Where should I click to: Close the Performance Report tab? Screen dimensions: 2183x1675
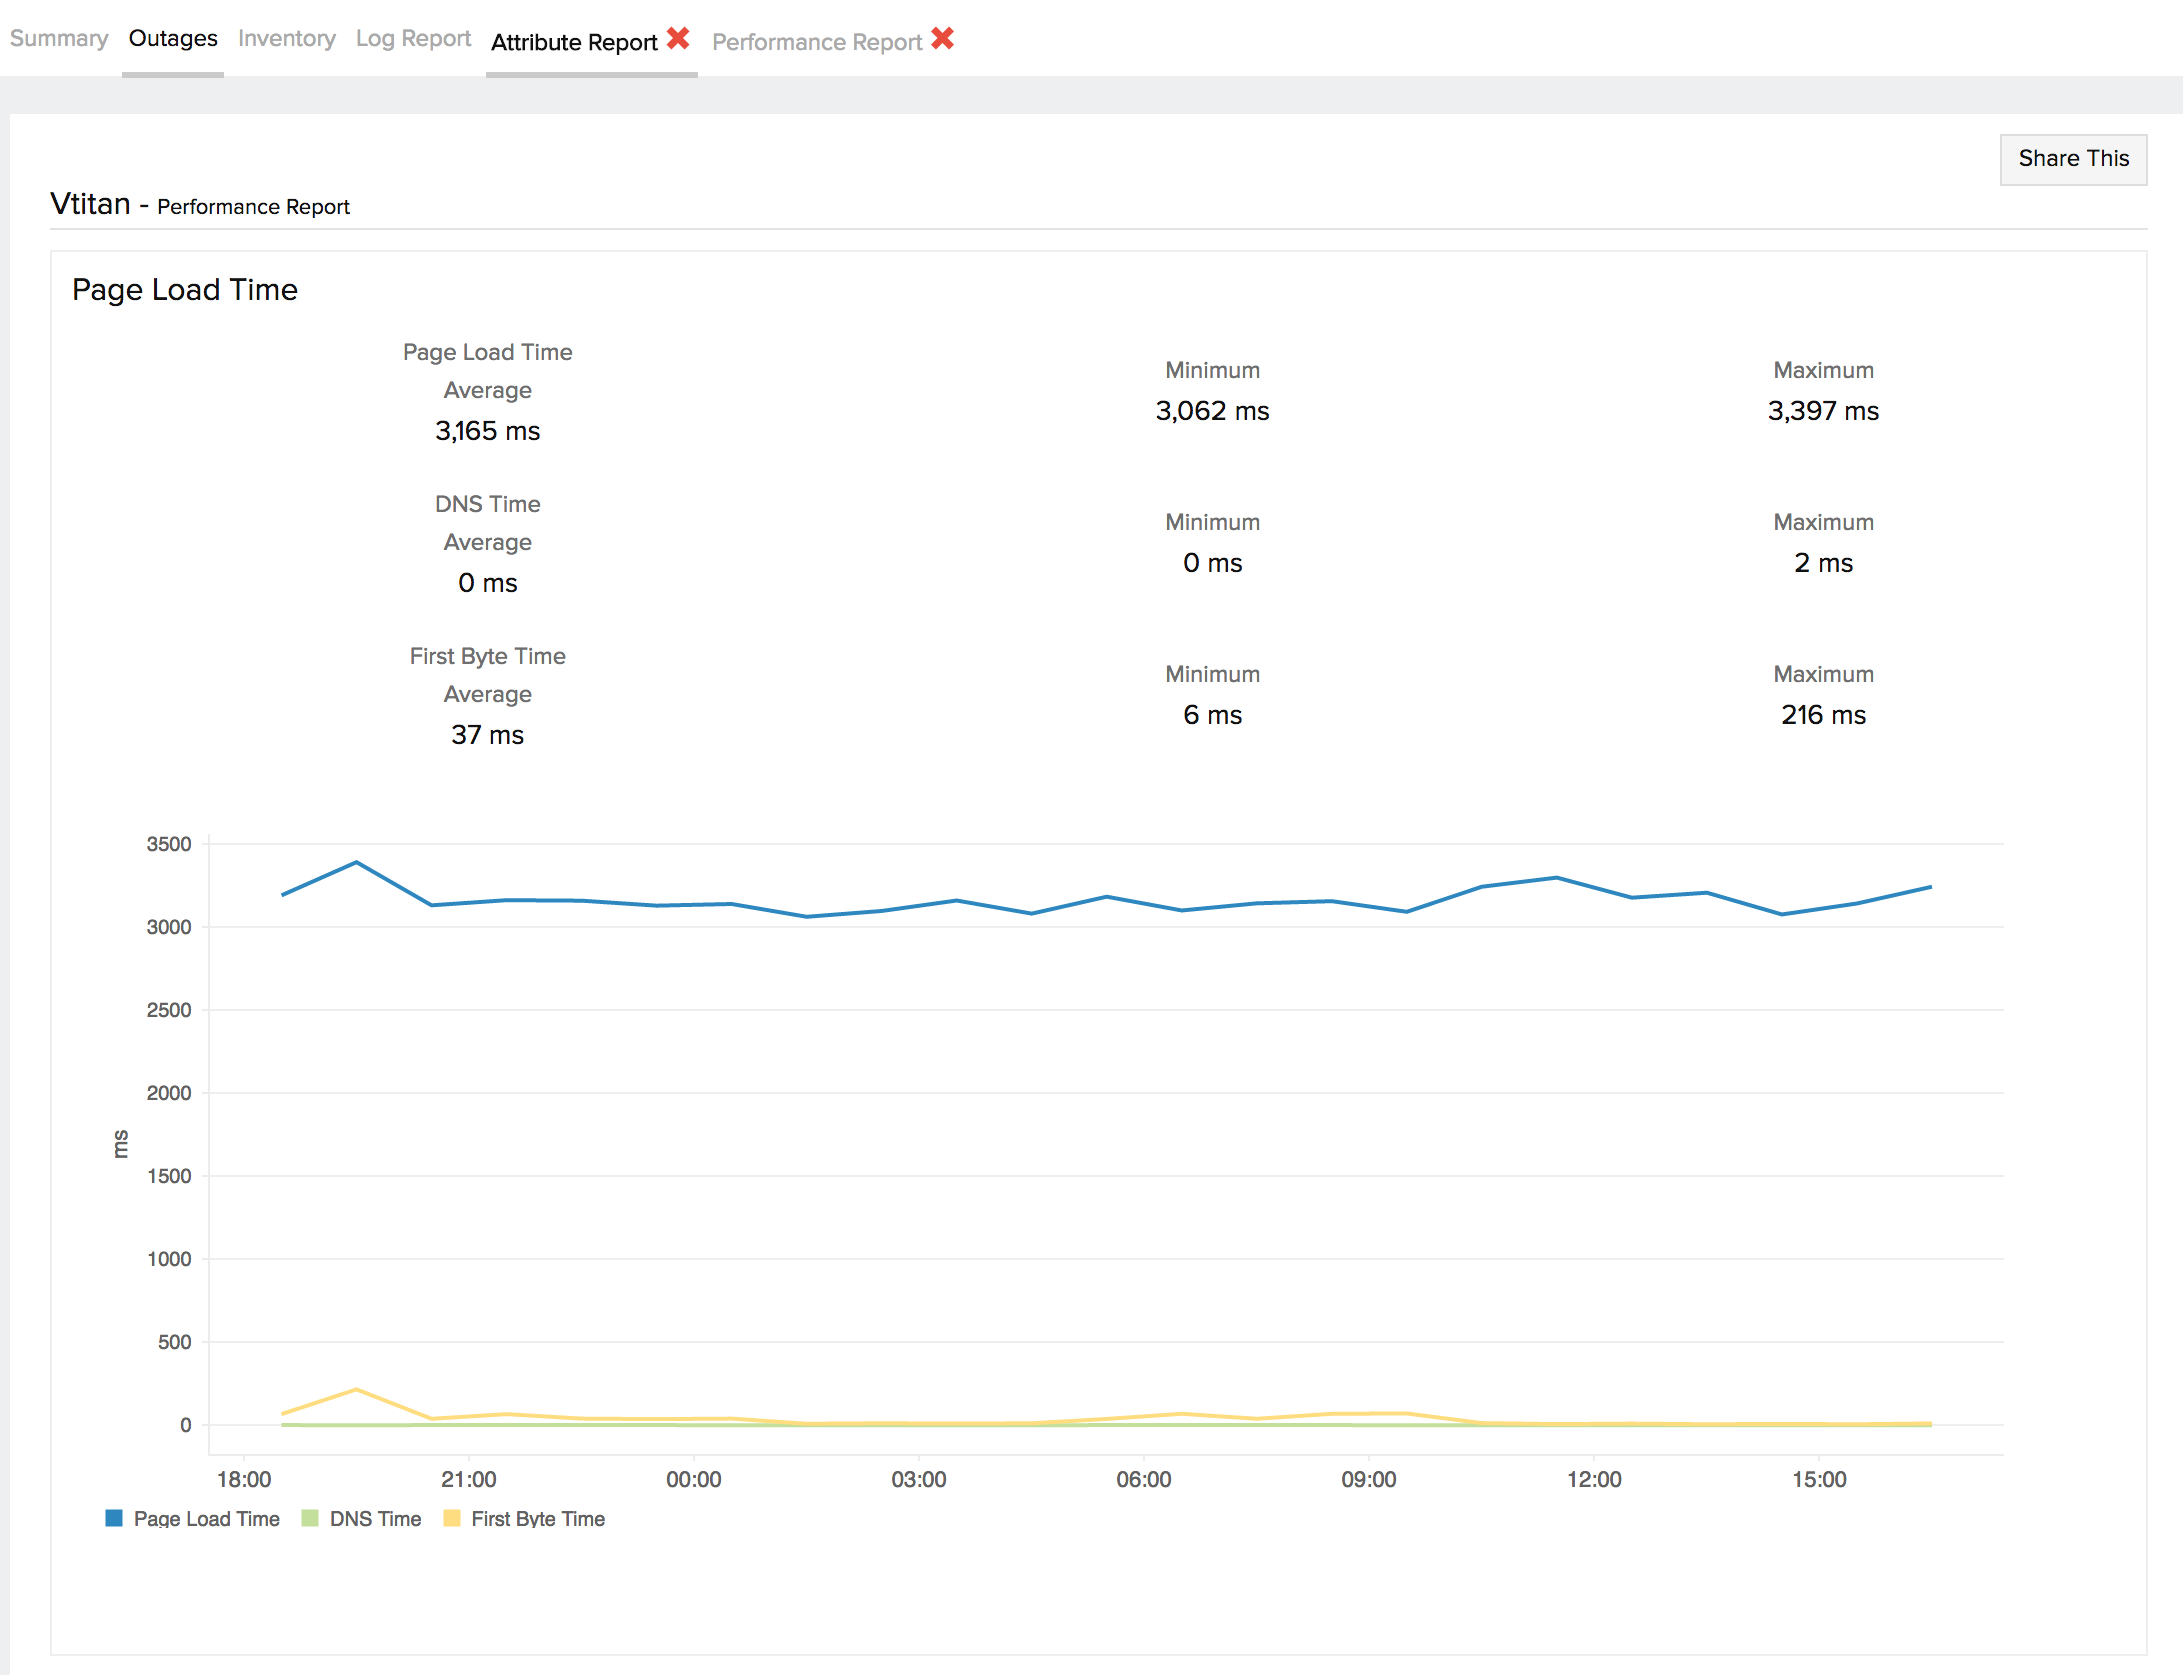click(942, 39)
